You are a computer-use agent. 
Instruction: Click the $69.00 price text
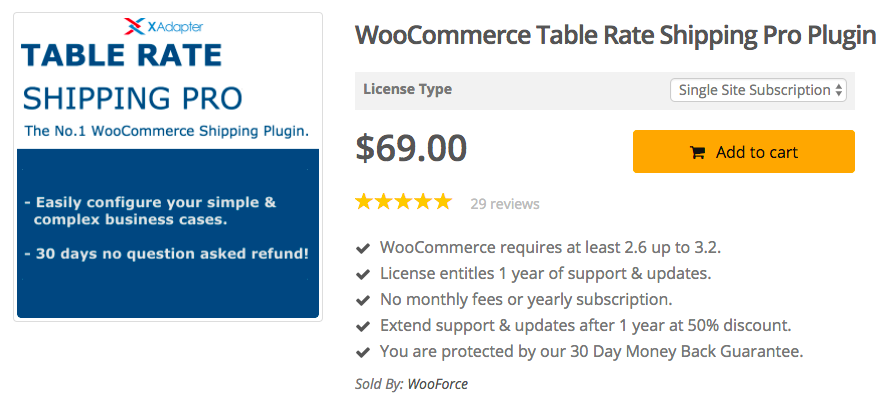411,148
